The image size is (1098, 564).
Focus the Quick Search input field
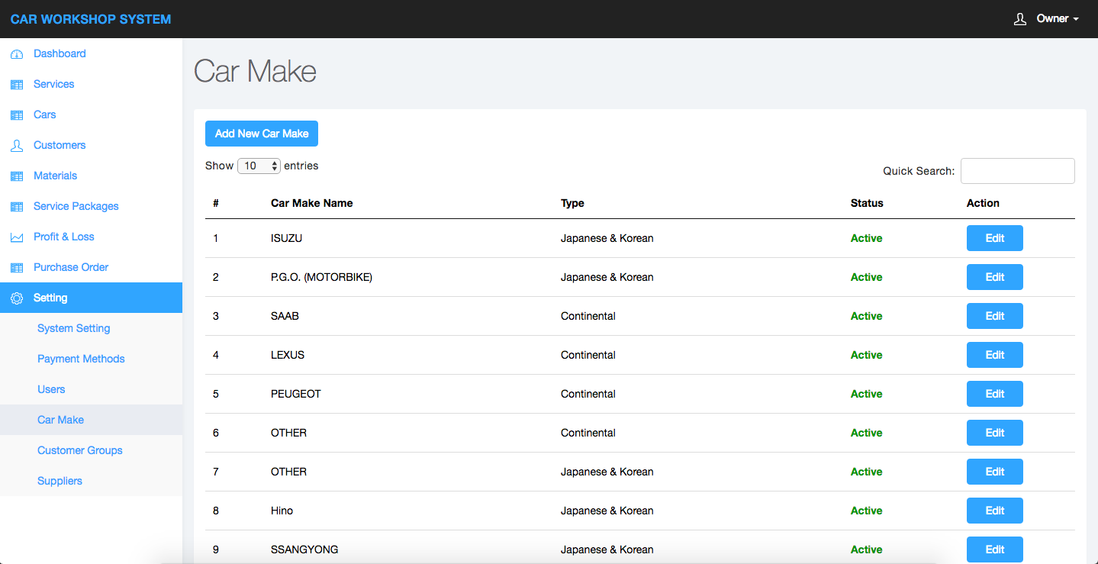coord(1017,171)
